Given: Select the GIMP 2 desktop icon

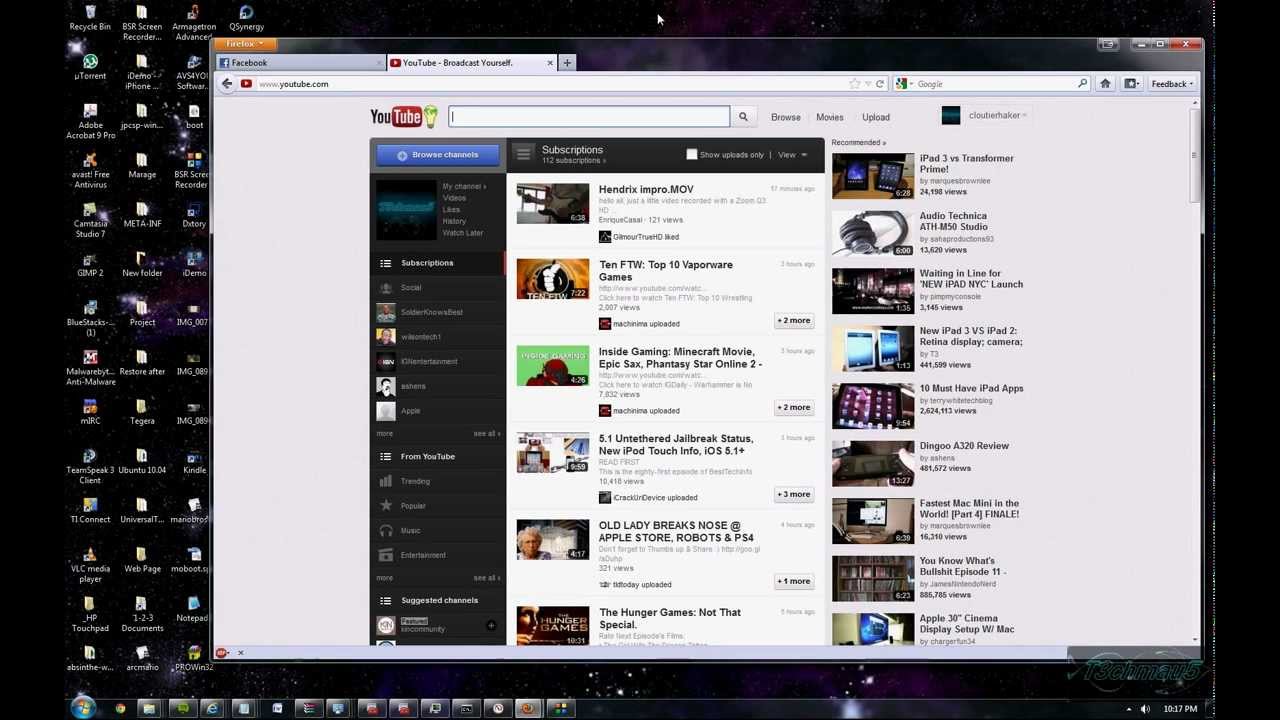Looking at the screenshot, I should [90, 264].
